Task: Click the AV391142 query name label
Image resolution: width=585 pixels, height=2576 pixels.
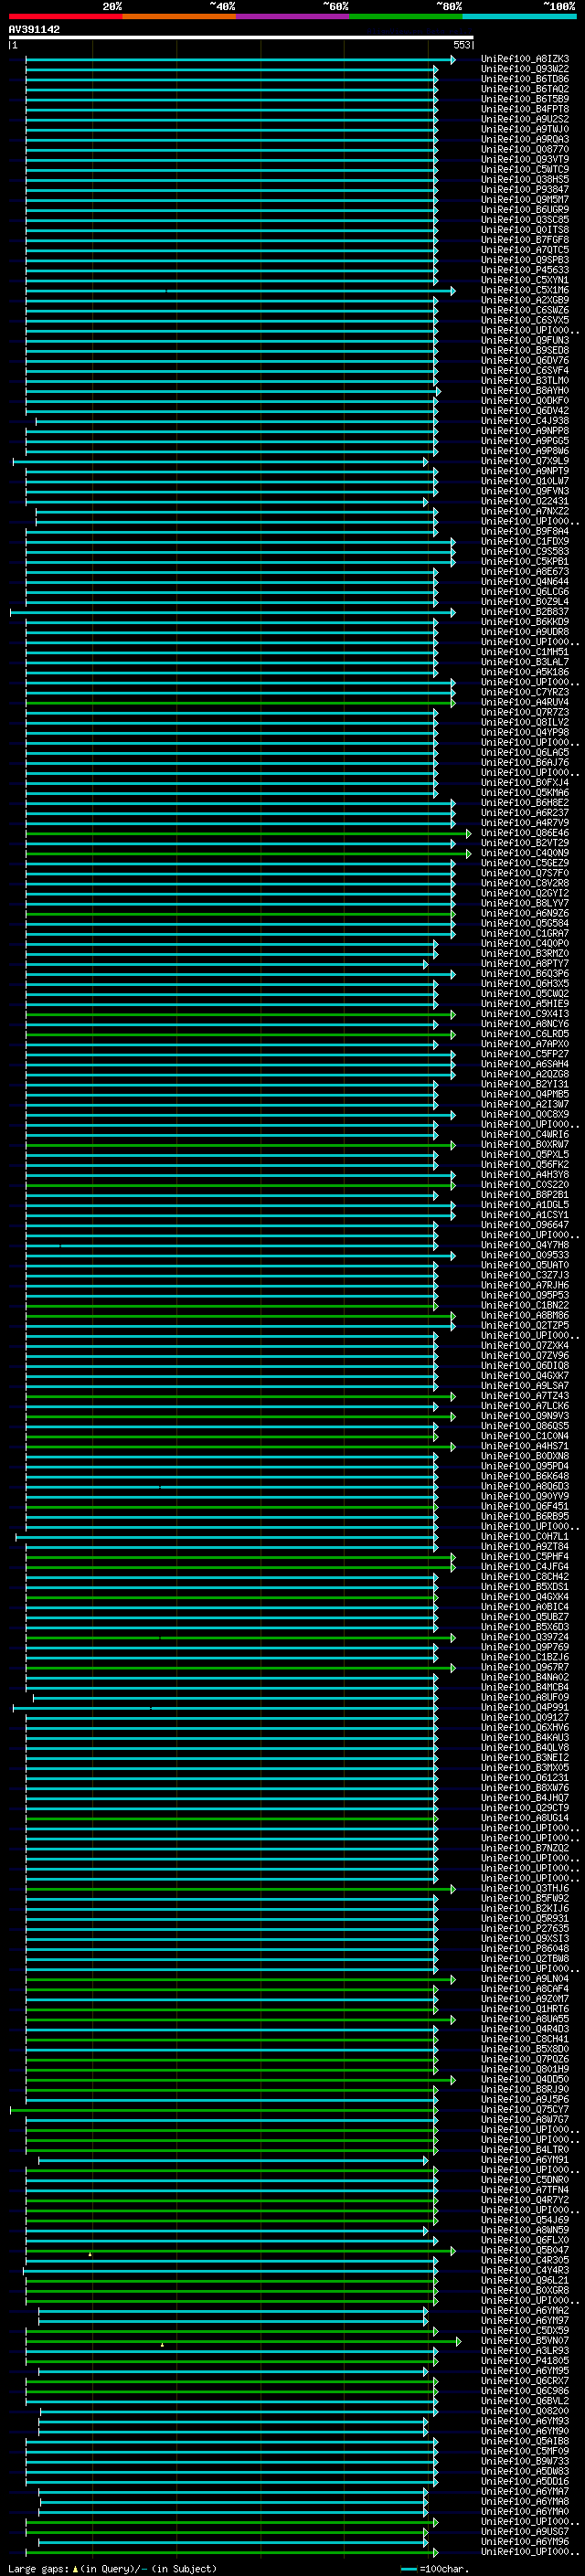Action: (34, 29)
